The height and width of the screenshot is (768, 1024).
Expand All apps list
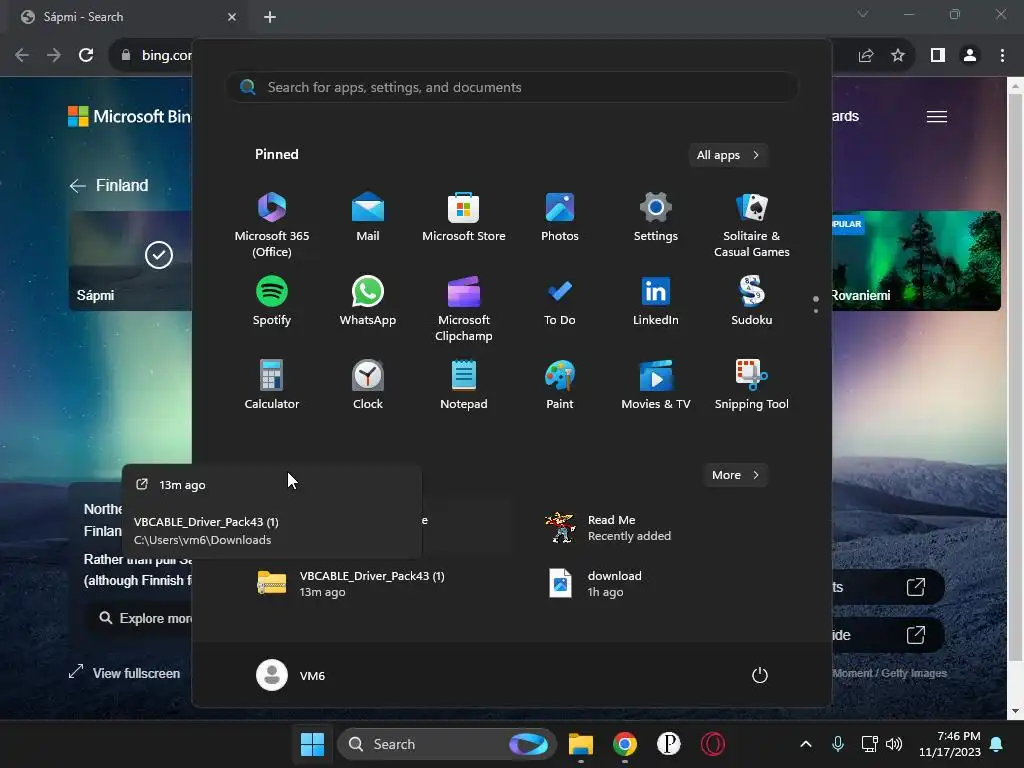pos(728,155)
